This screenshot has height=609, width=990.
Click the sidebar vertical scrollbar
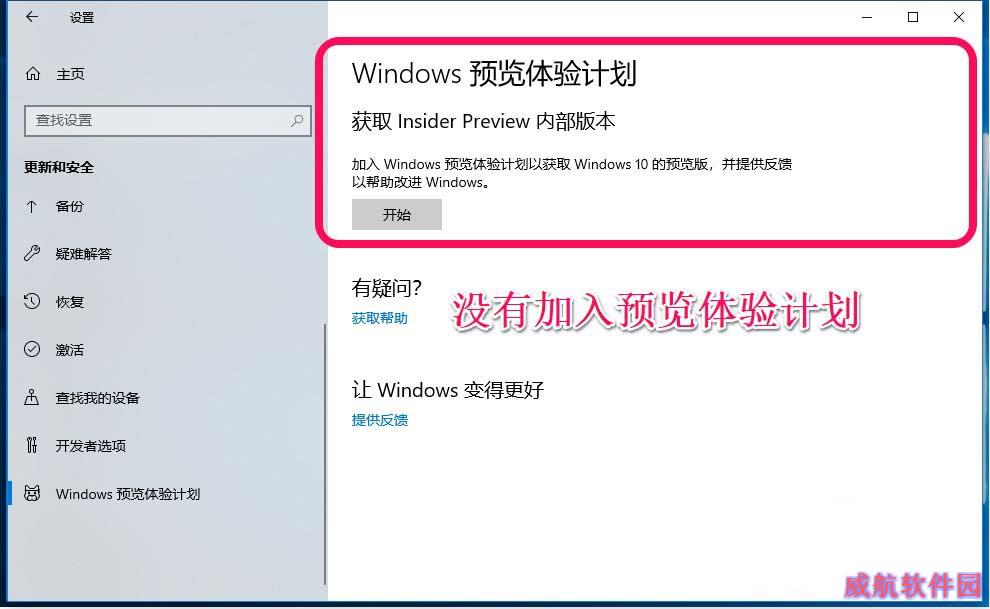click(x=325, y=454)
